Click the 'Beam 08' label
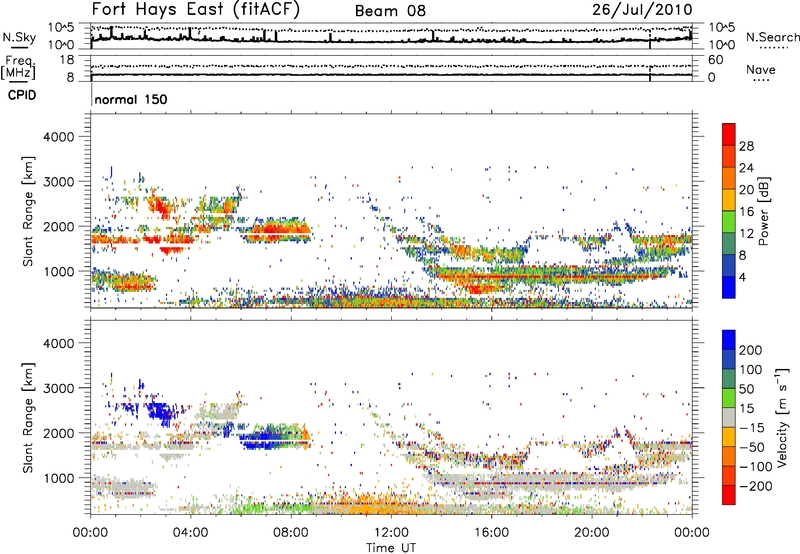The height and width of the screenshot is (554, 800). click(390, 11)
